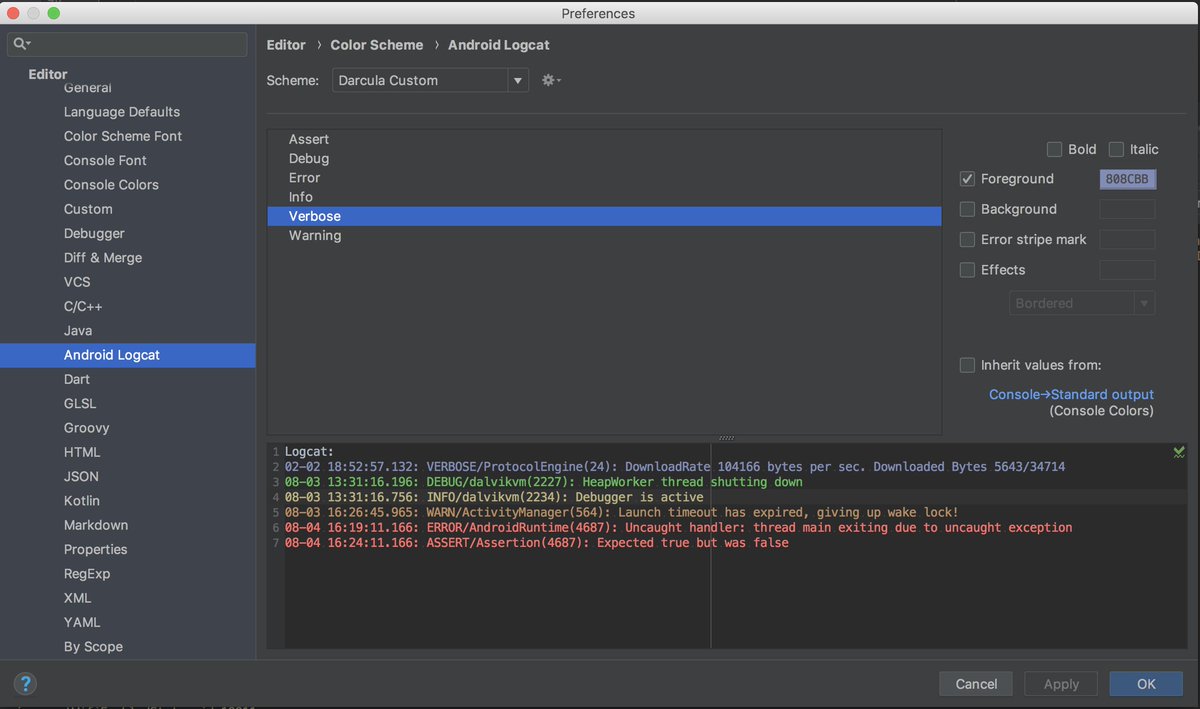
Task: Click the green checkmark inspection icon in the preview
Action: 1179,452
